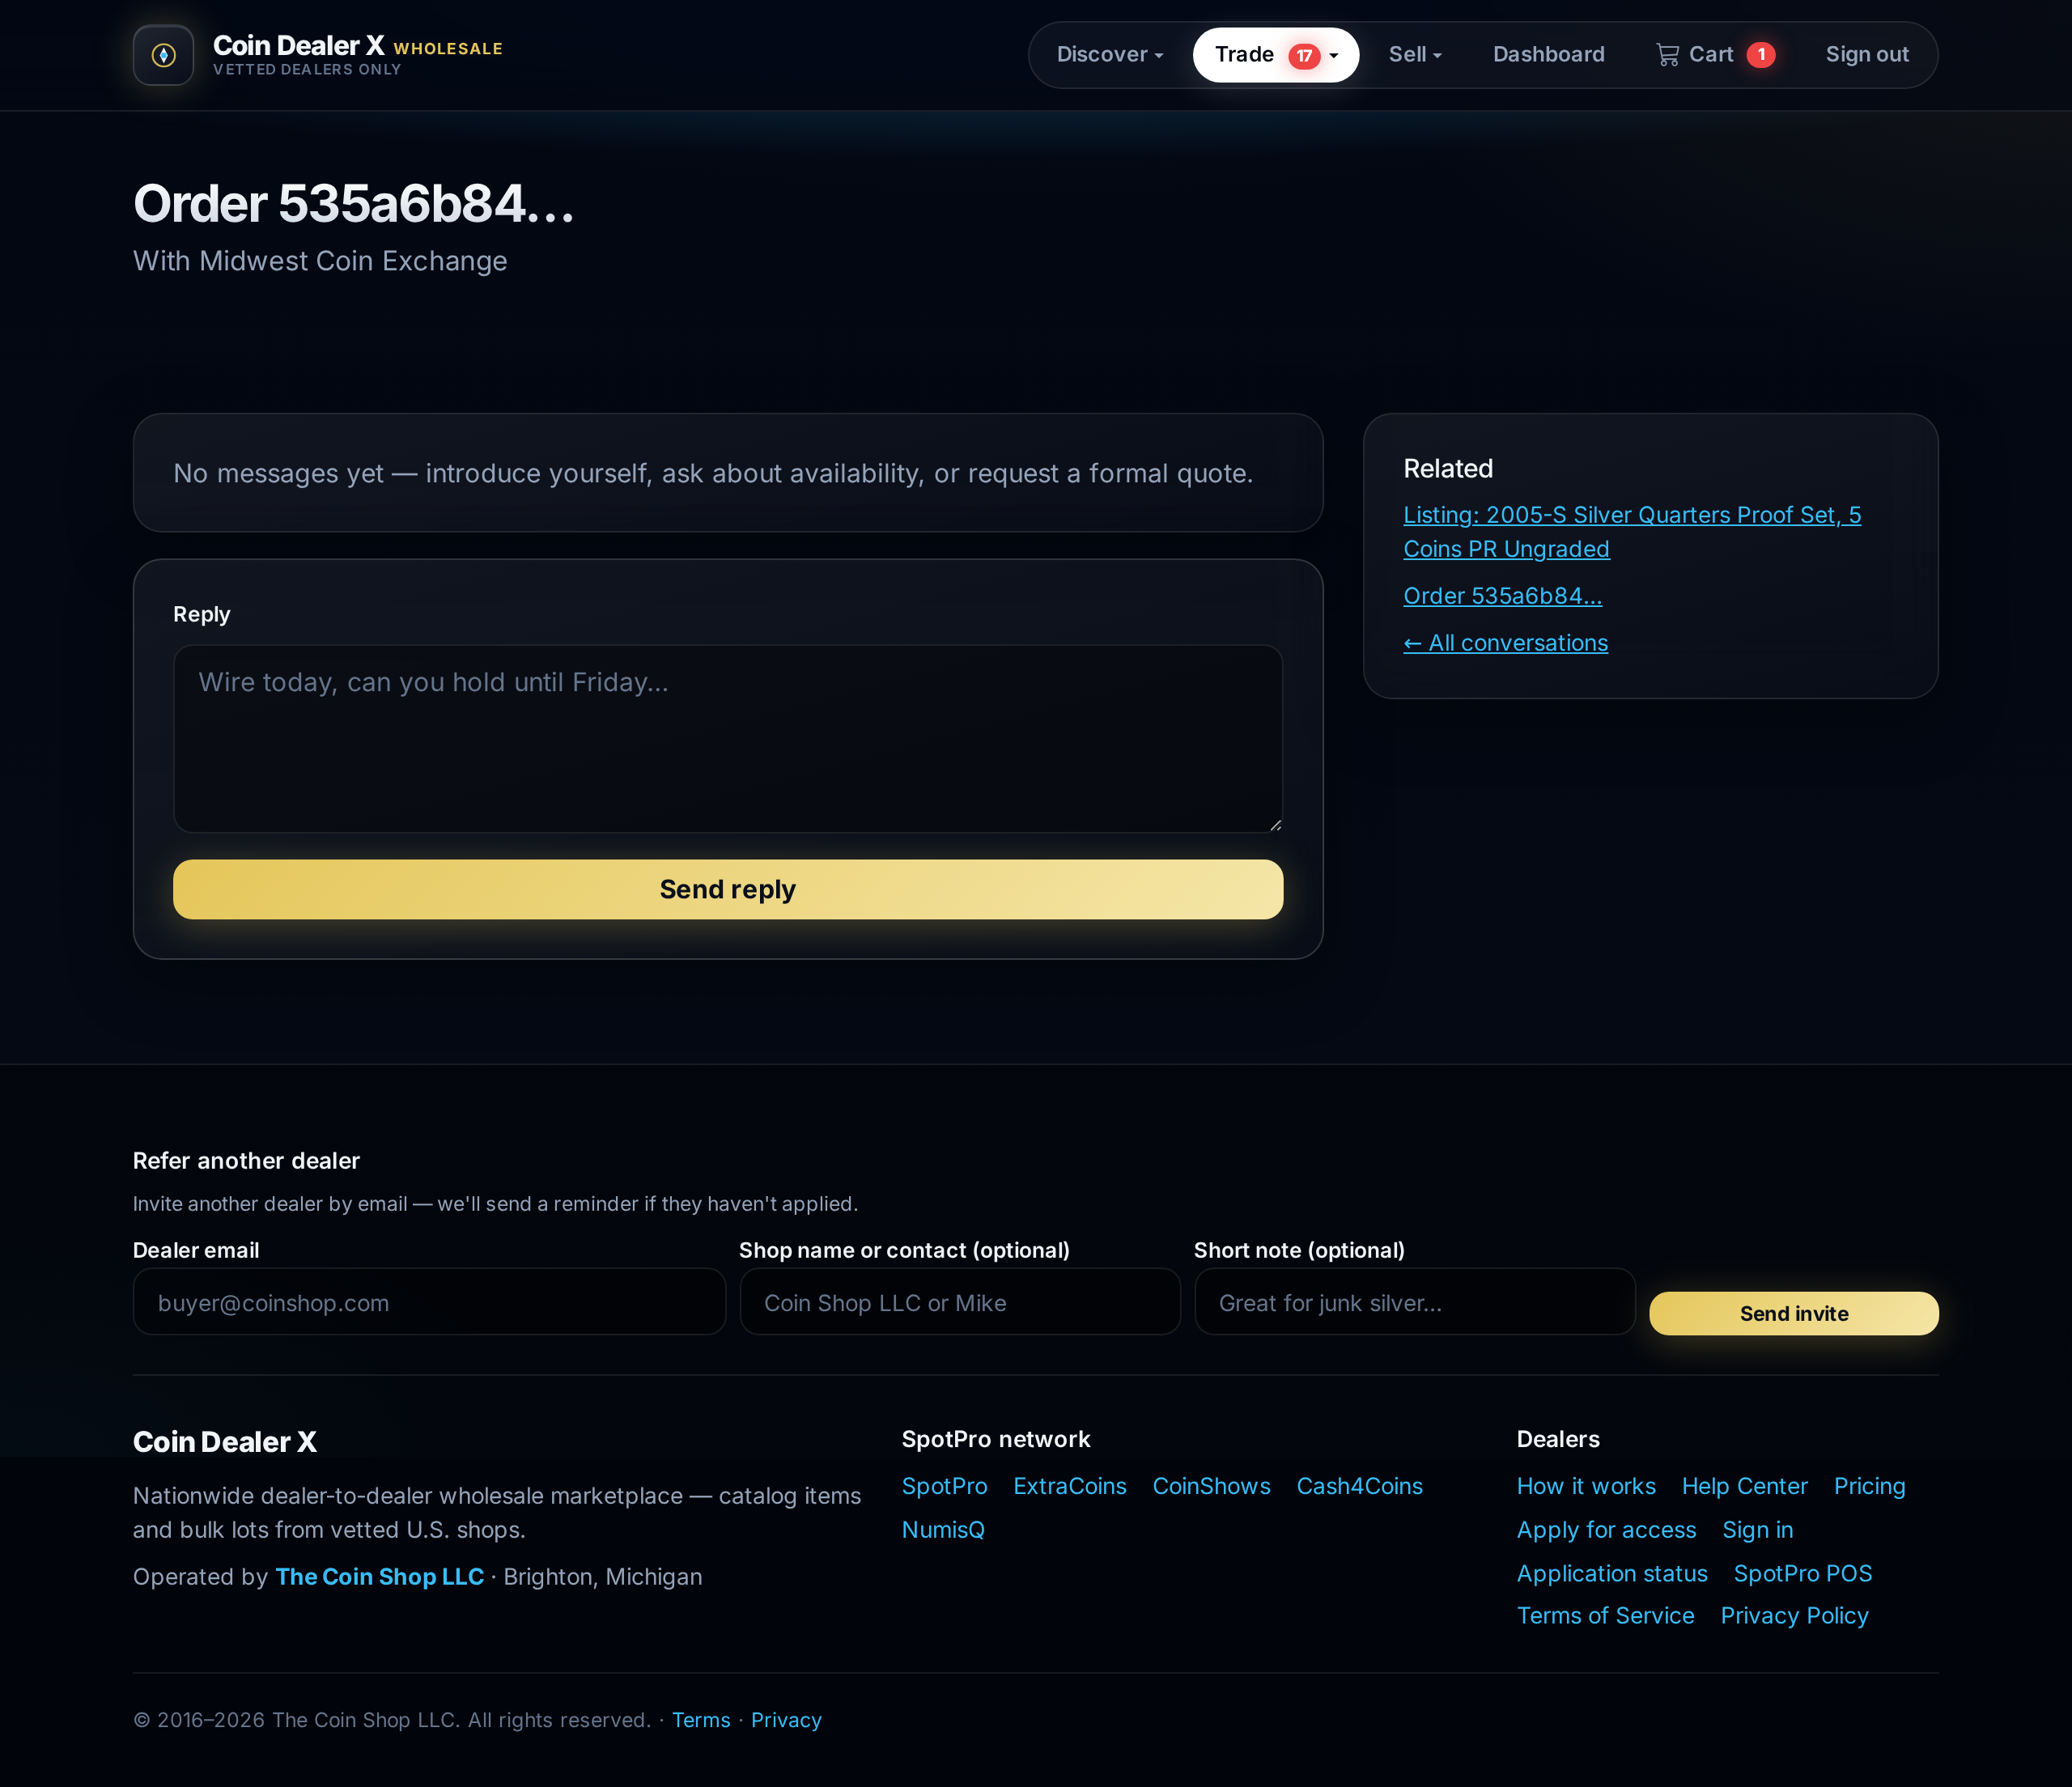Viewport: 2072px width, 1787px height.
Task: Open the Dashboard nav item
Action: (1548, 55)
